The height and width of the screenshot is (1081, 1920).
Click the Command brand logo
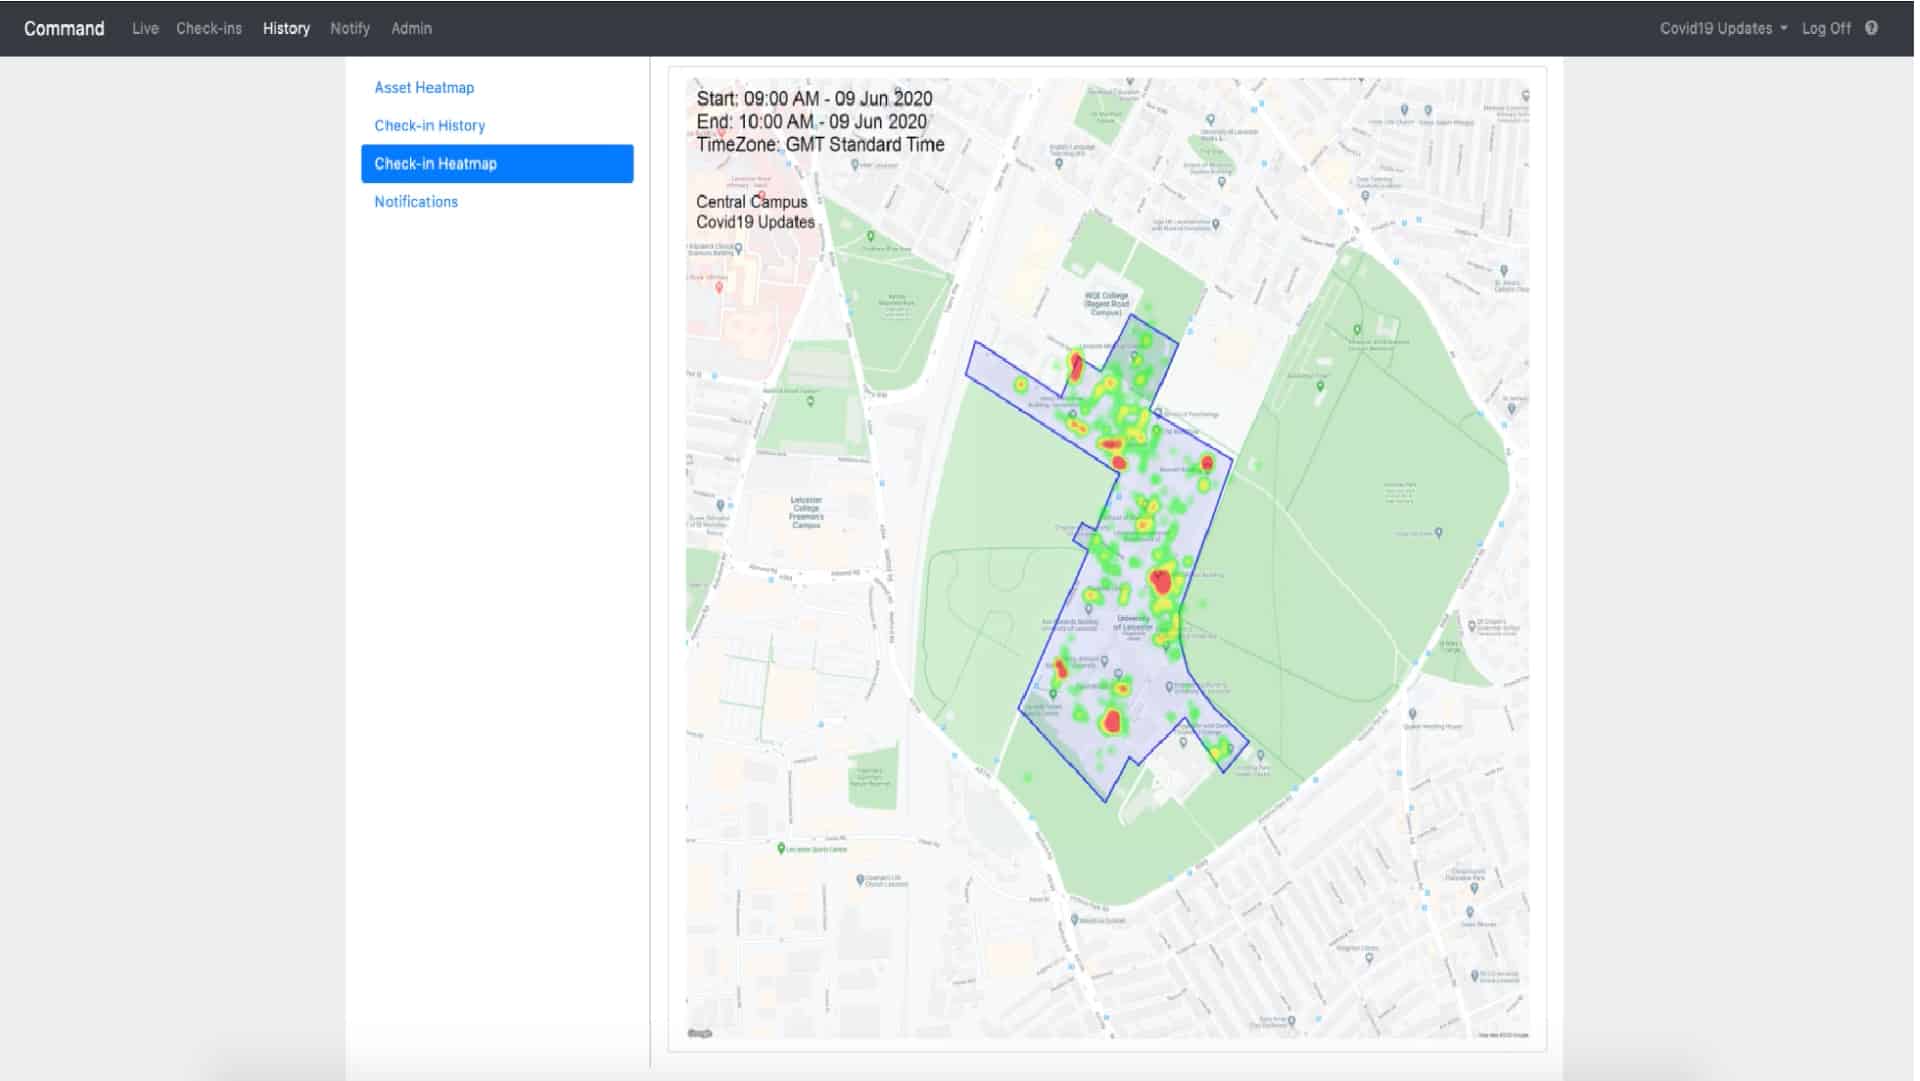[63, 28]
